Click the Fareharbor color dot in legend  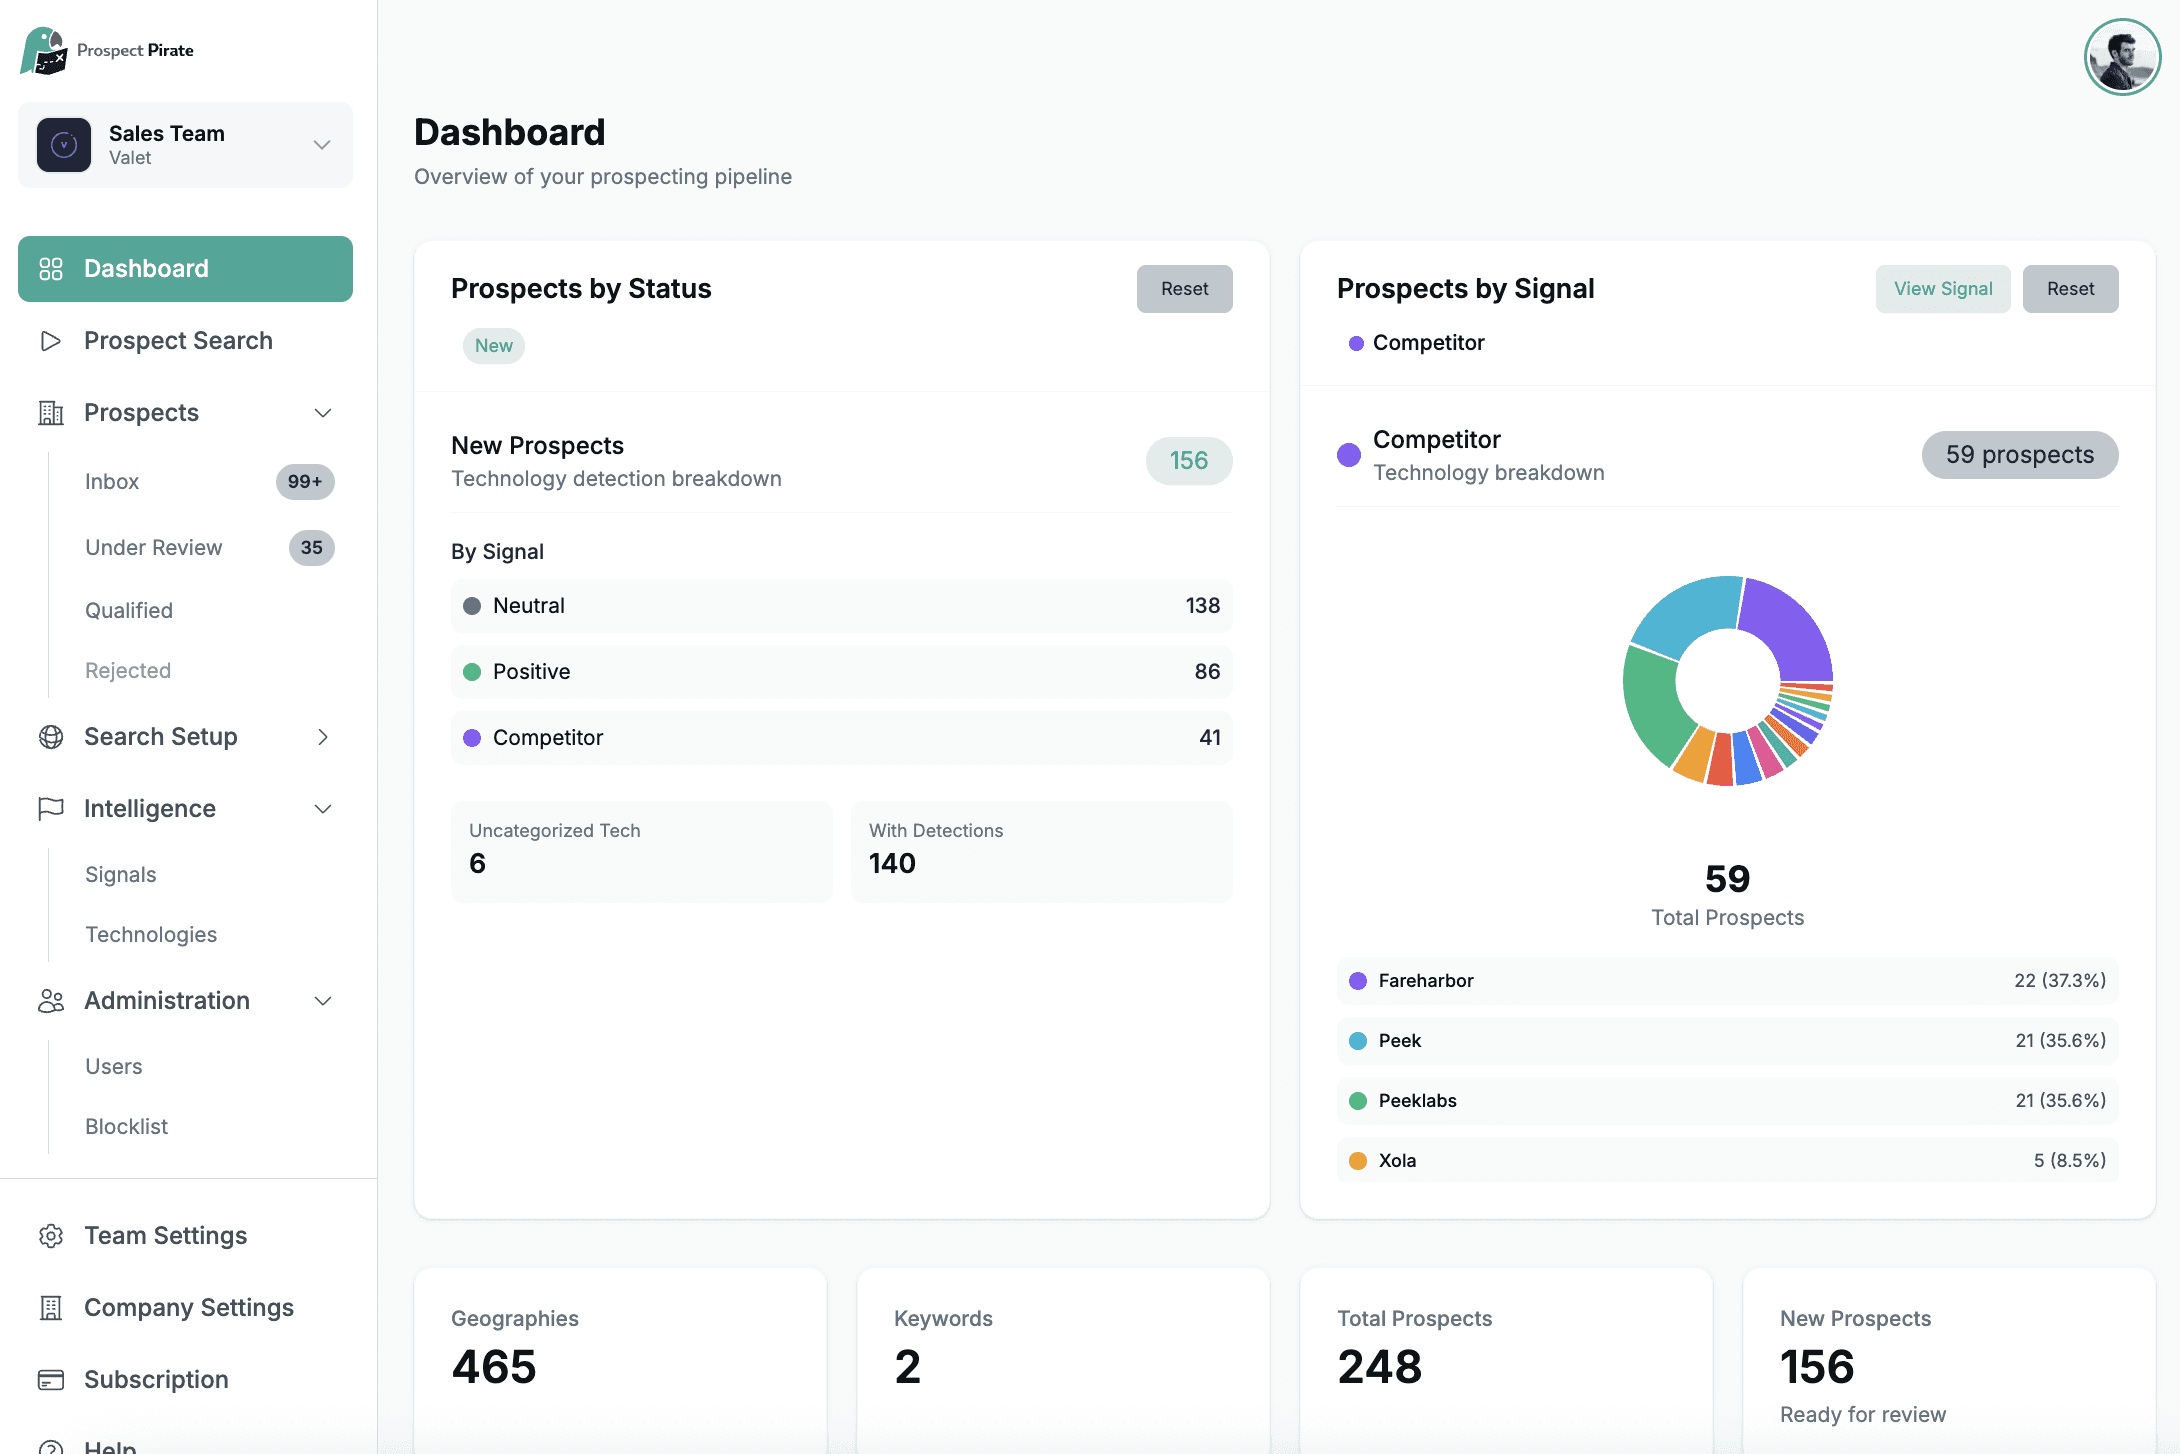tap(1357, 981)
